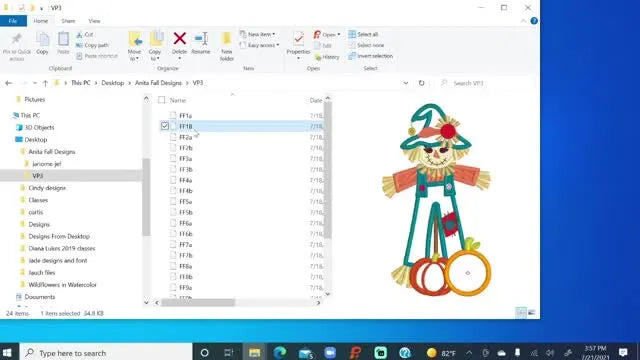Go back with the back arrow

click(9, 83)
